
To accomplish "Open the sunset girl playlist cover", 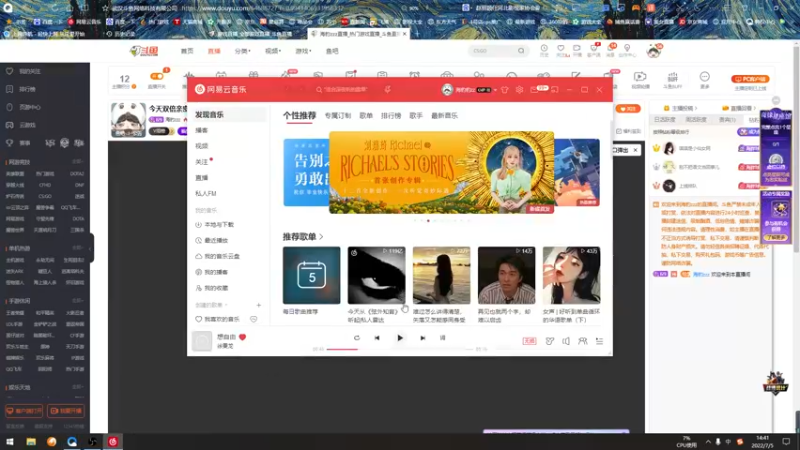I will (441, 276).
